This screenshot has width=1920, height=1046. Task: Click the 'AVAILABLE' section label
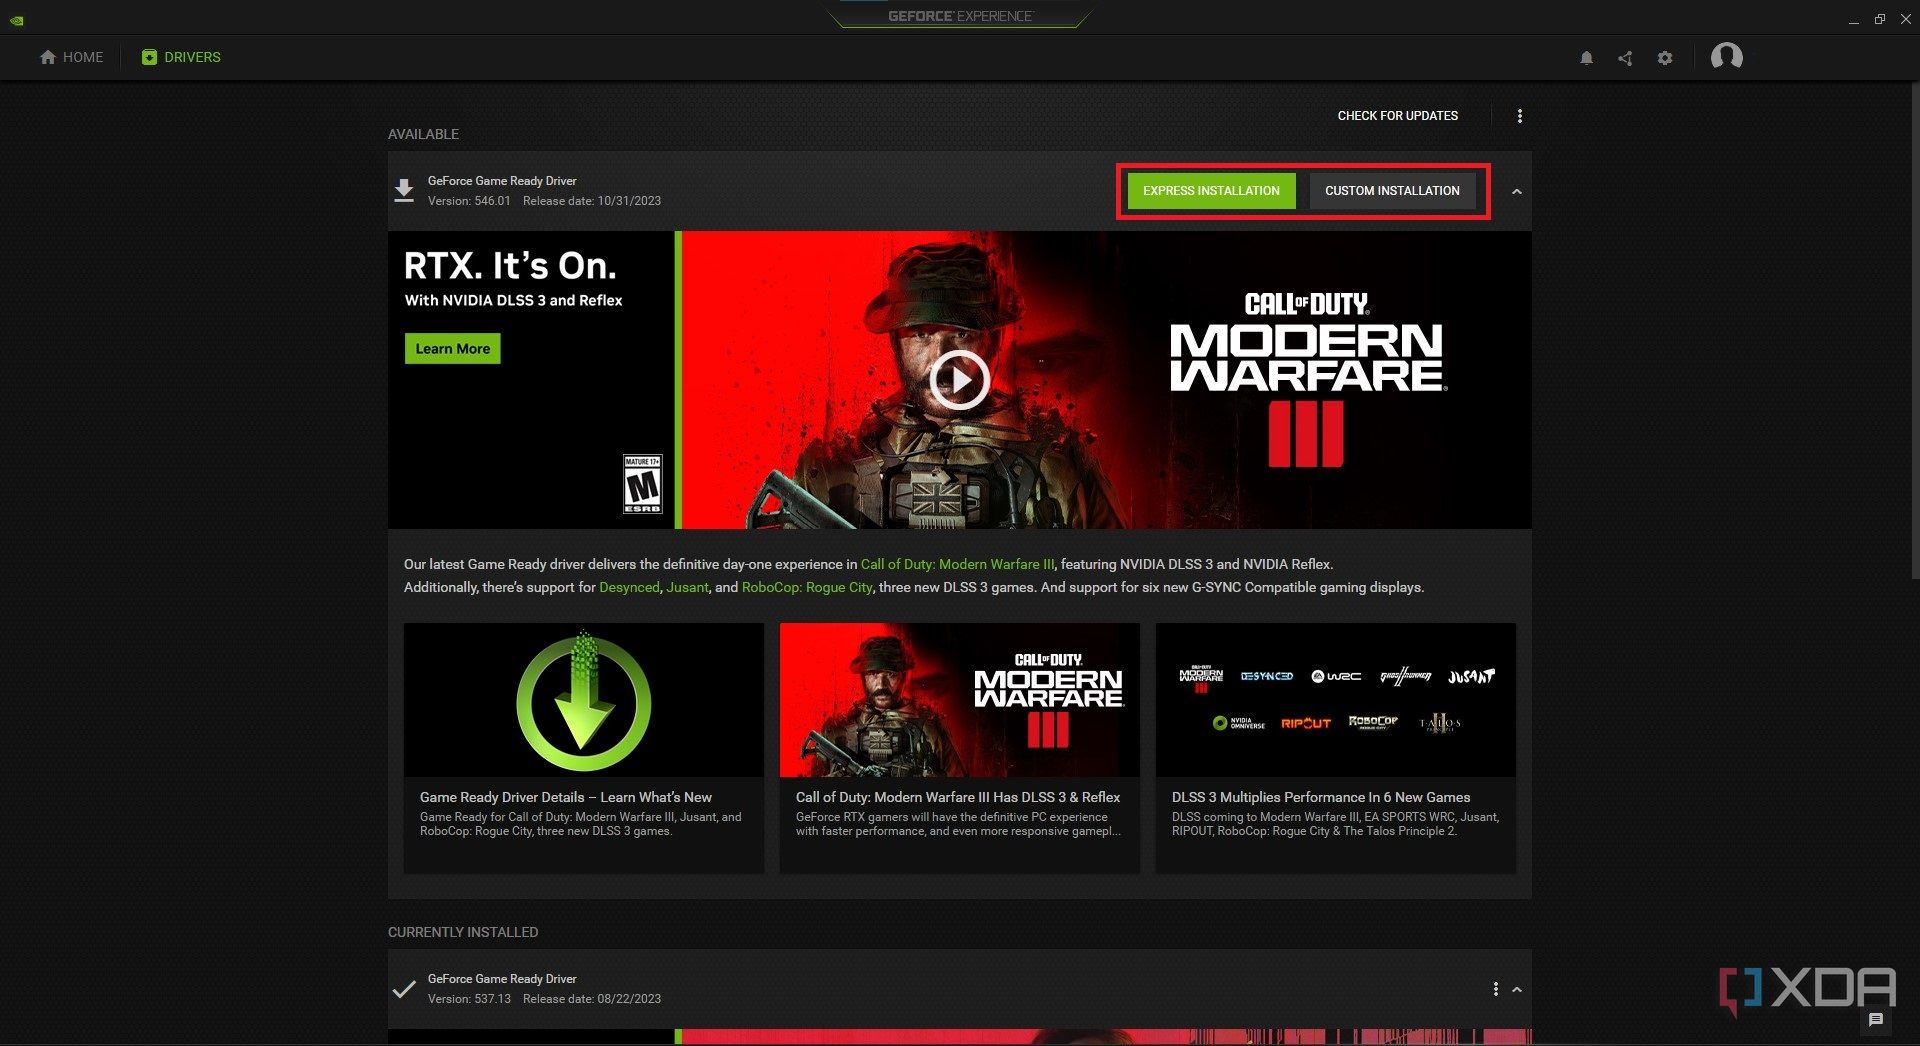point(423,134)
